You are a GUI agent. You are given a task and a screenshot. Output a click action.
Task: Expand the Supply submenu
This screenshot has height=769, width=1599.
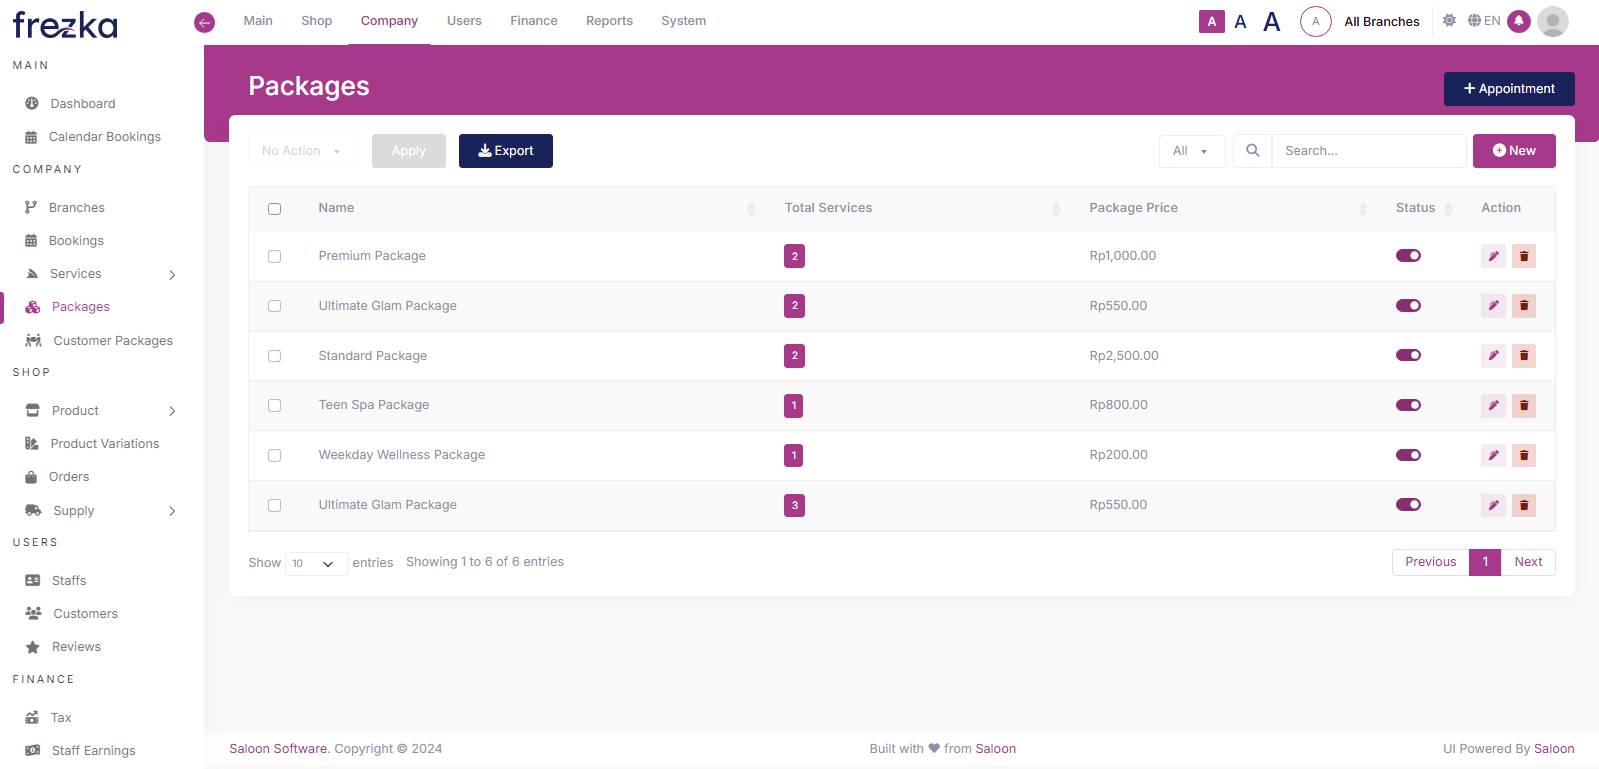(x=172, y=511)
